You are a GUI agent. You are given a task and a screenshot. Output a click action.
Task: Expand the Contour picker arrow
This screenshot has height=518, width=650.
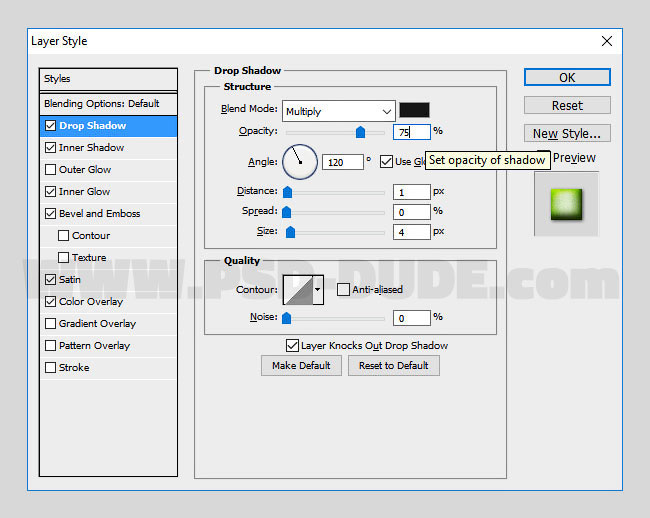[x=318, y=290]
